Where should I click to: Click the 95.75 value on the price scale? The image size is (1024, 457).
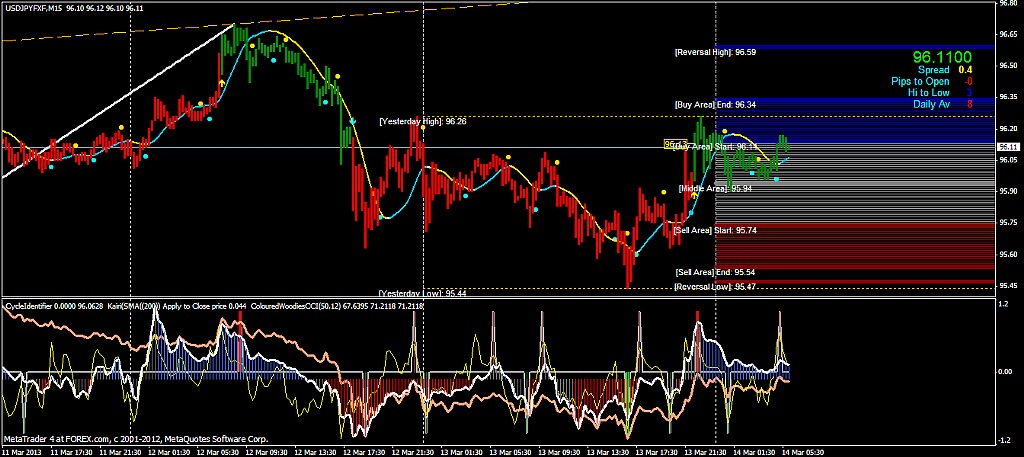1008,222
